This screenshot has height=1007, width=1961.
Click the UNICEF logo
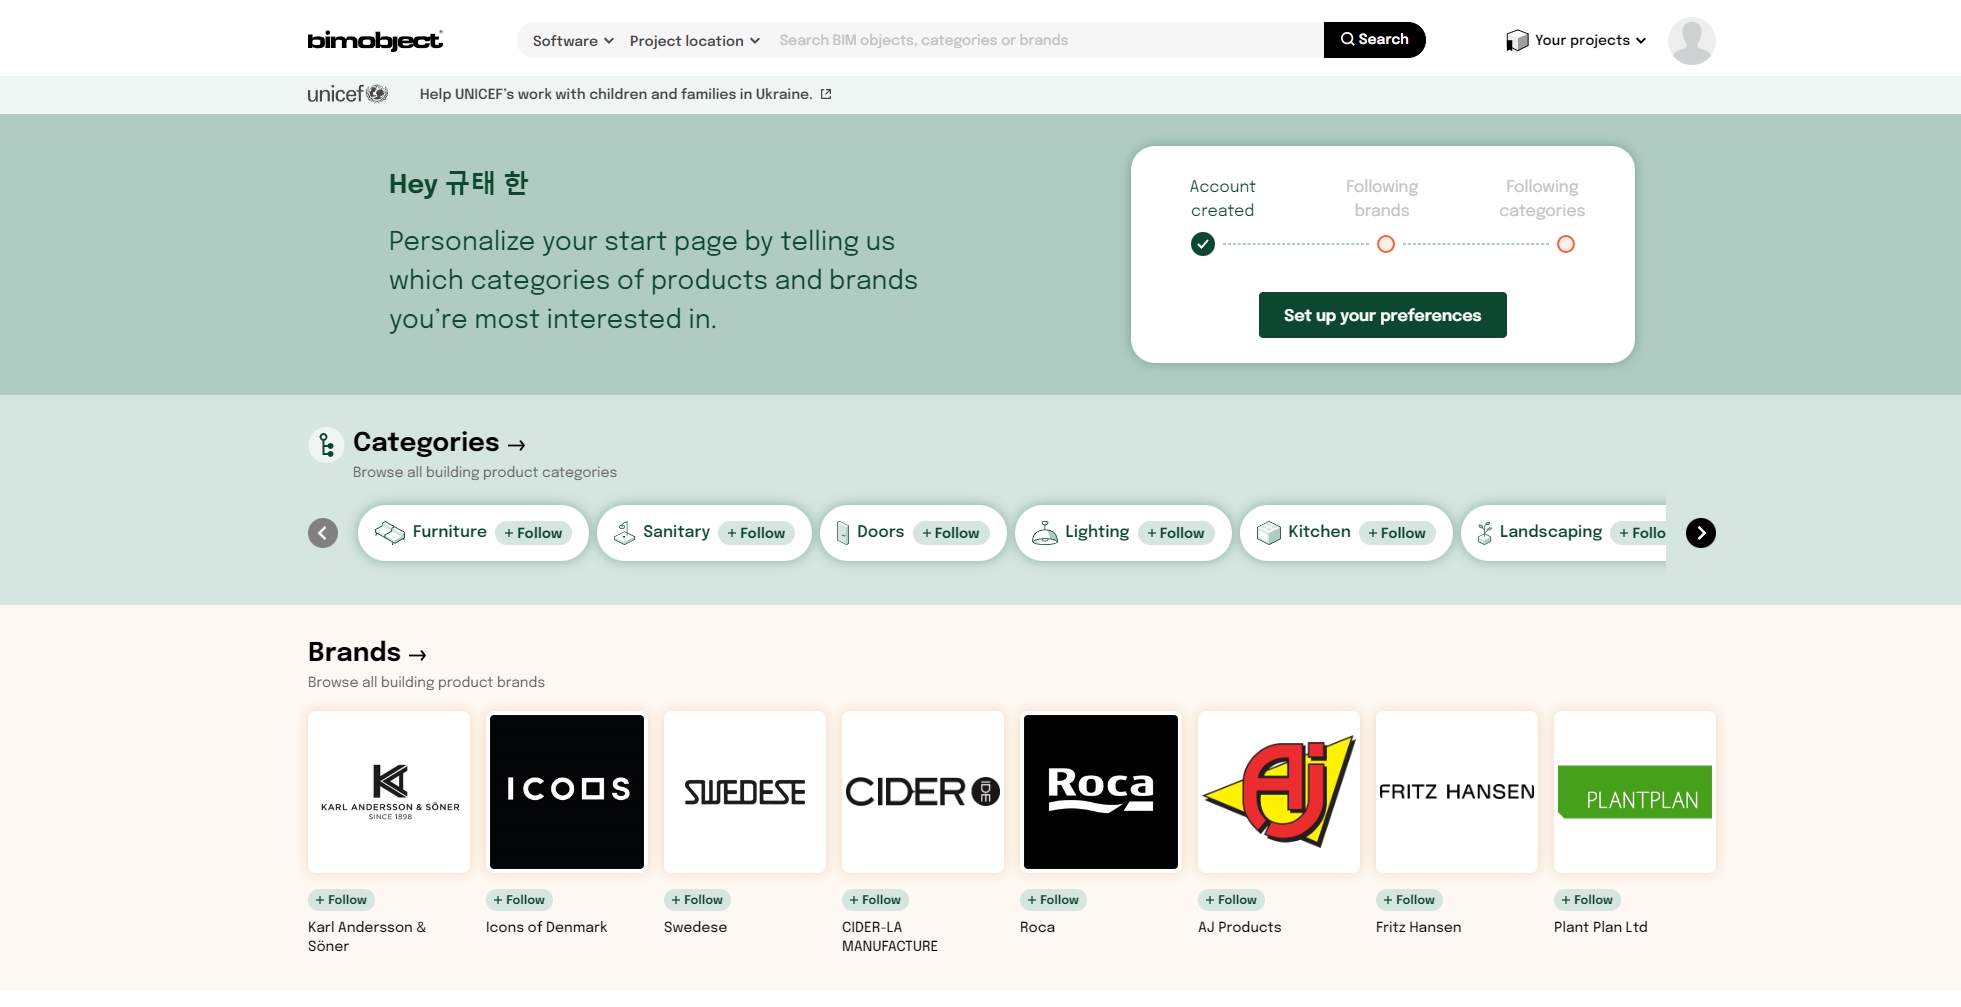[347, 94]
